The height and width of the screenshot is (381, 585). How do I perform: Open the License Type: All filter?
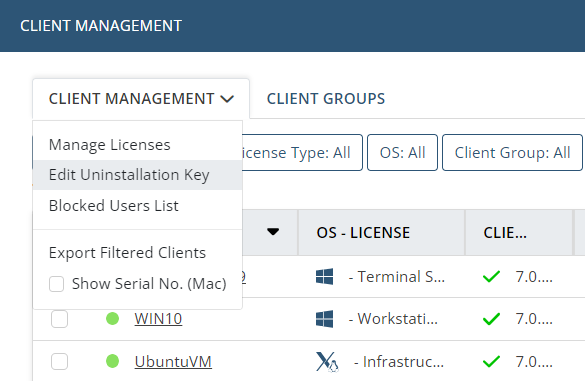302,153
